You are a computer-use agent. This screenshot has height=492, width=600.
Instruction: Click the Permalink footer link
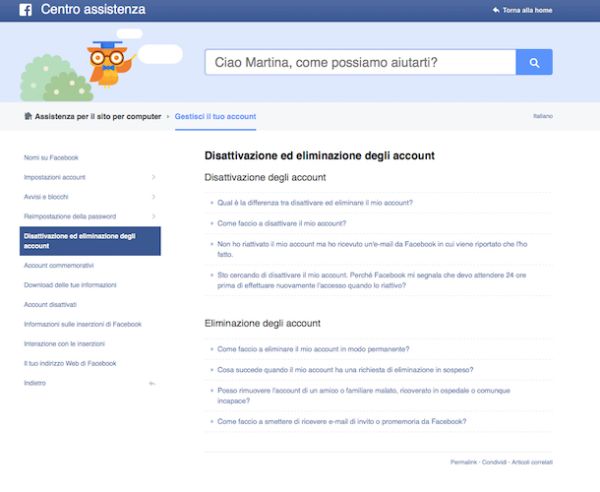[464, 462]
